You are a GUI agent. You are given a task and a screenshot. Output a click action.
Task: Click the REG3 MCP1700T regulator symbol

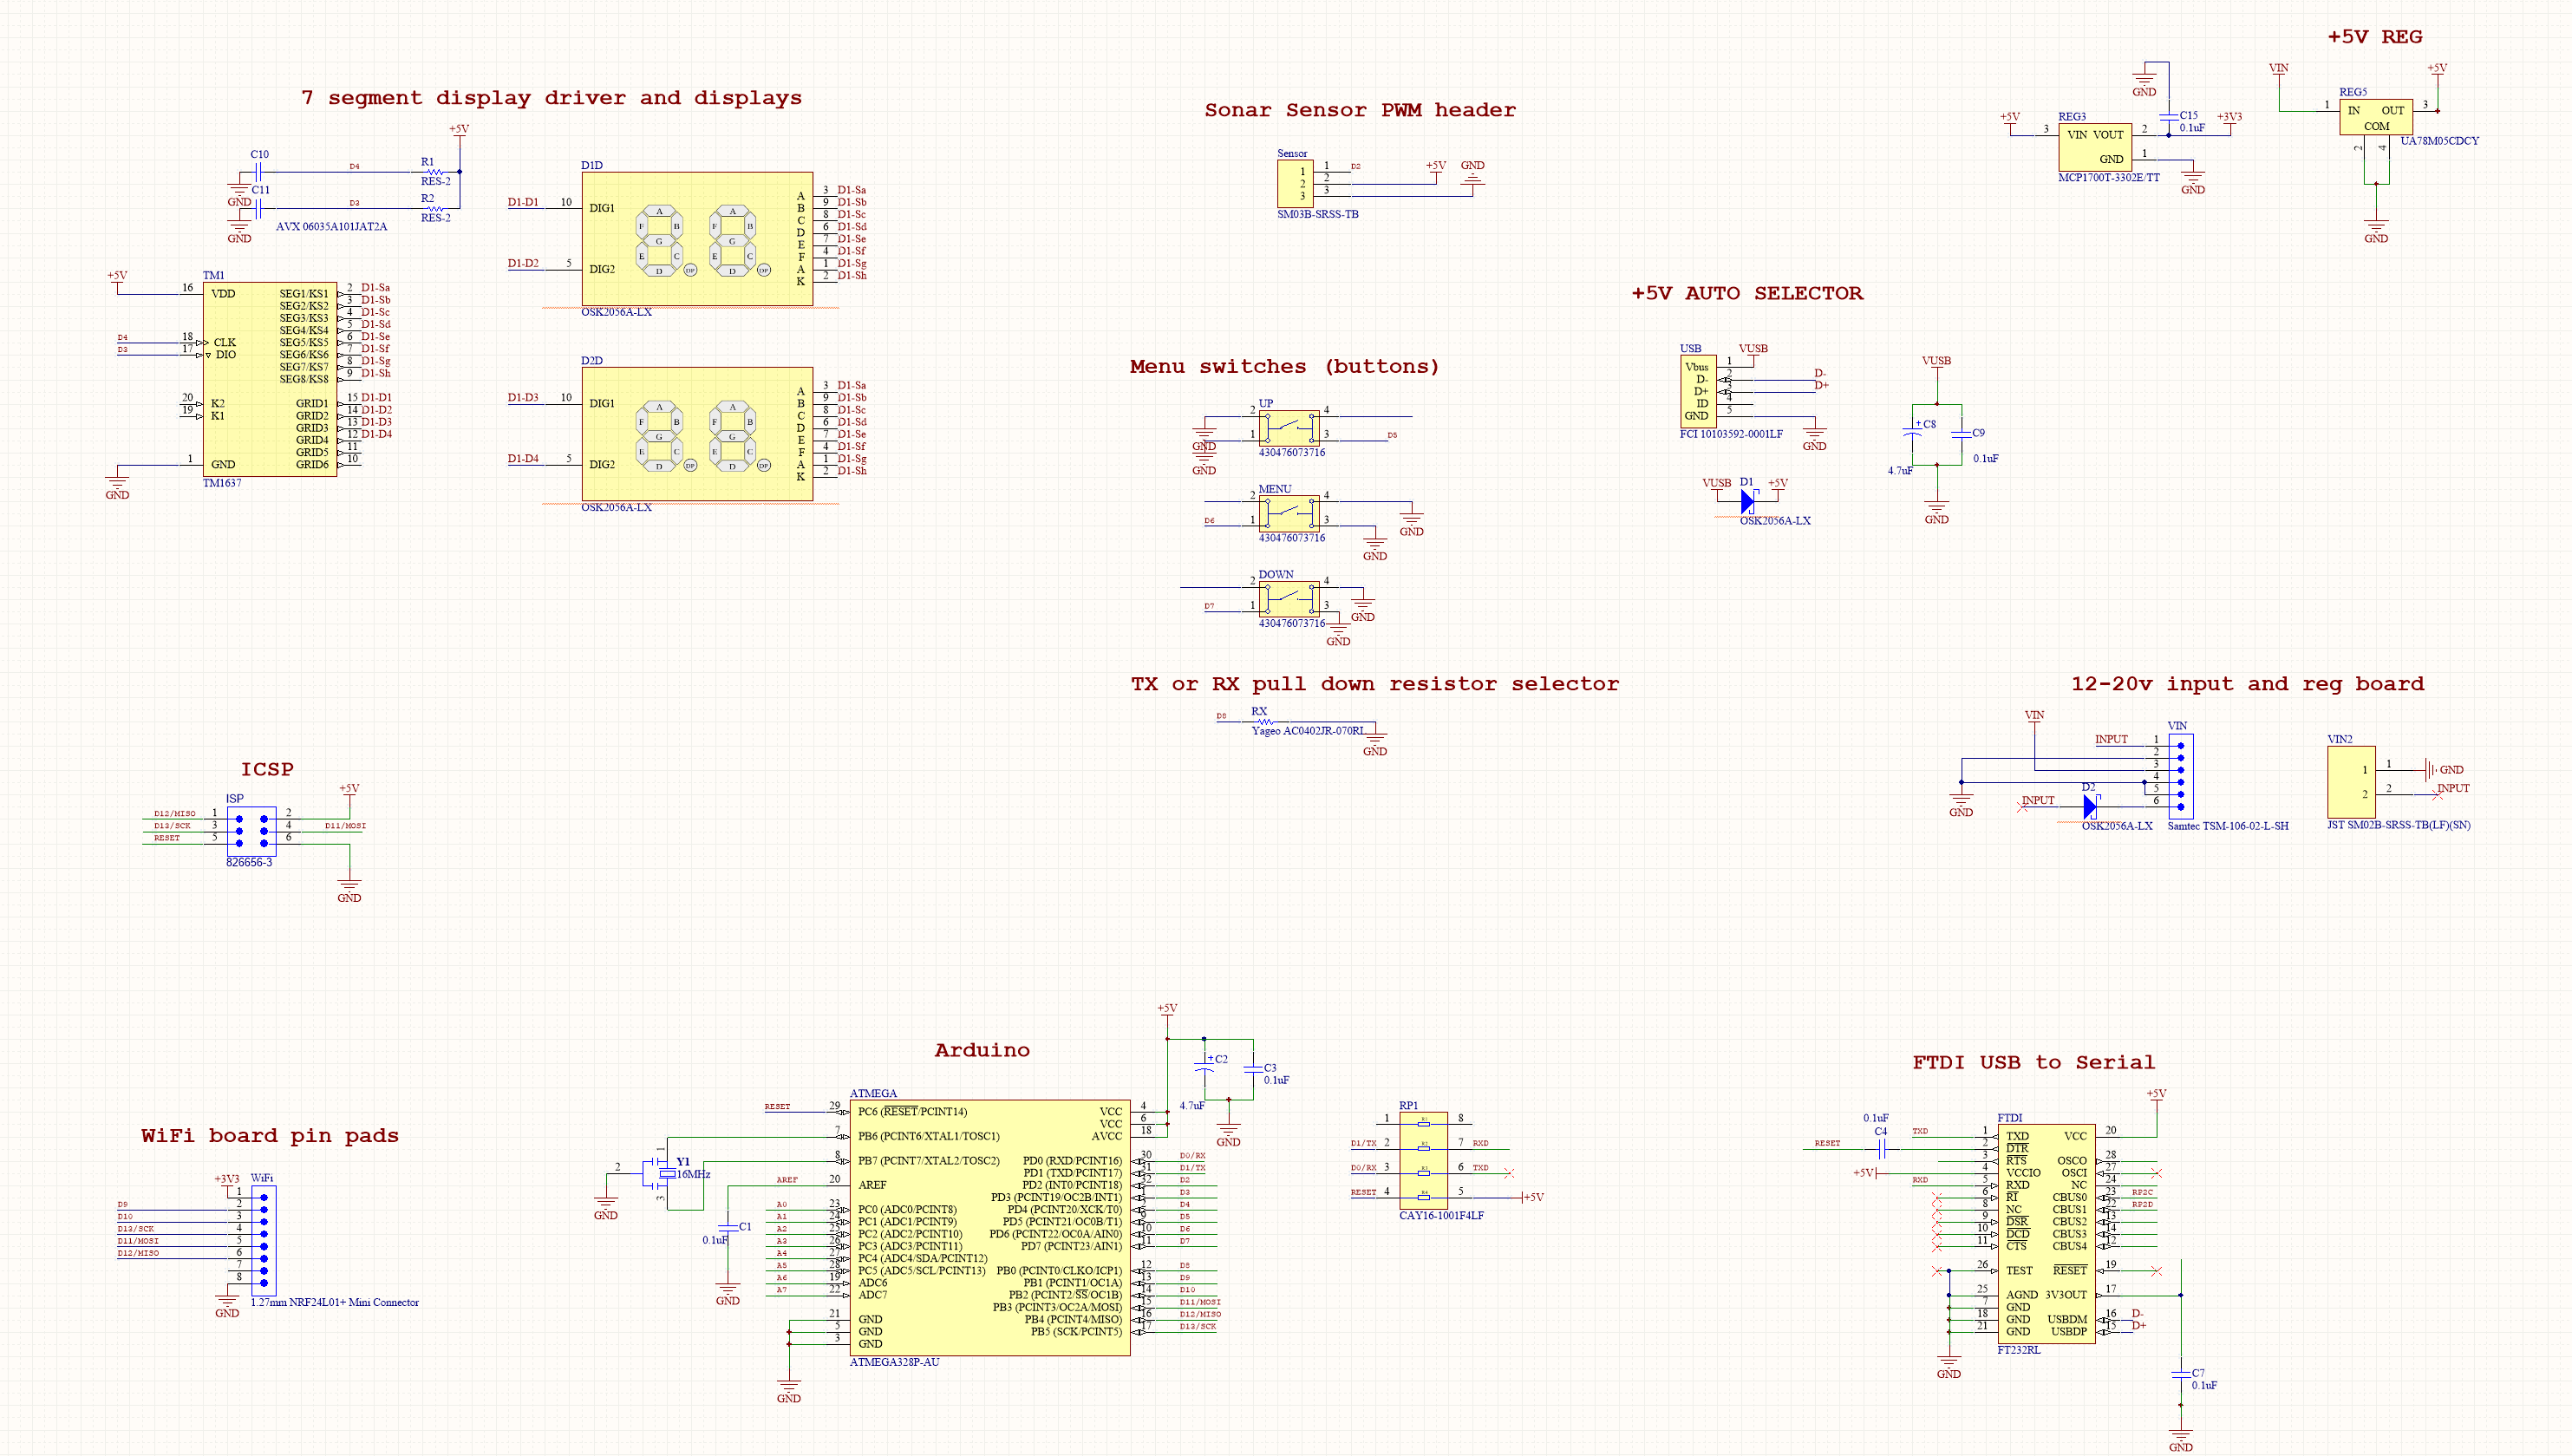pos(2094,147)
